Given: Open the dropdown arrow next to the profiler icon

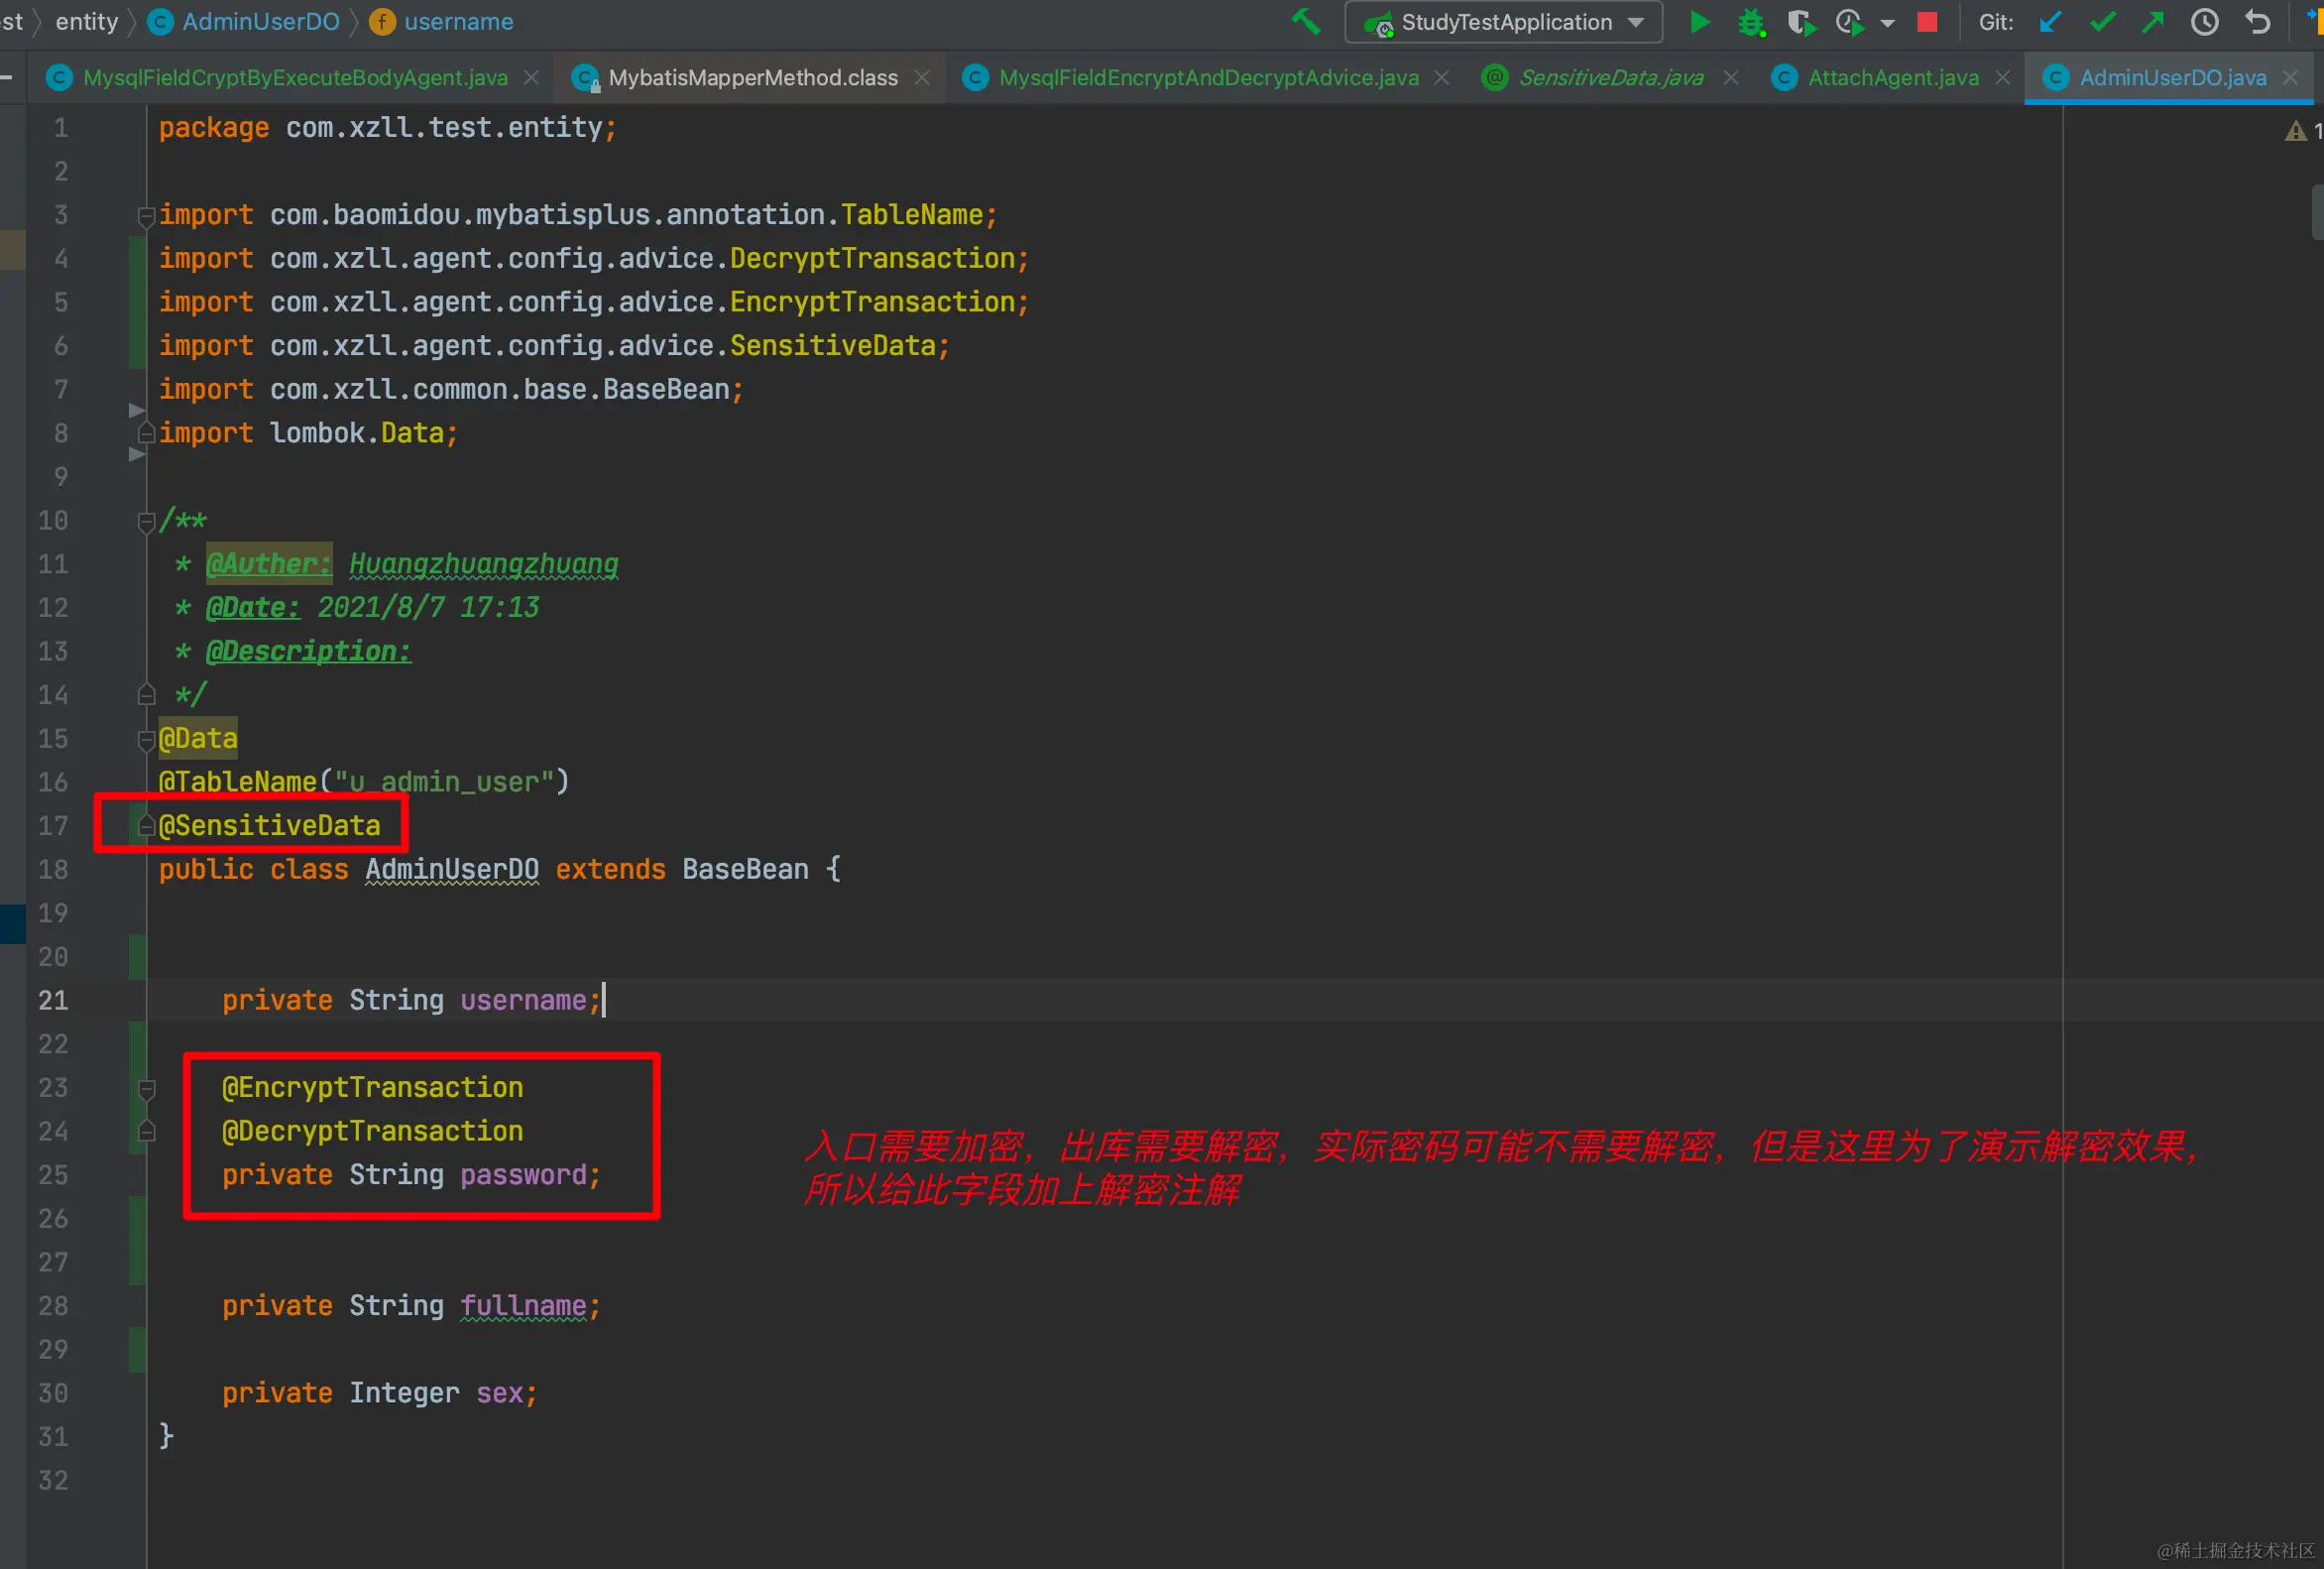Looking at the screenshot, I should coord(1887,23).
